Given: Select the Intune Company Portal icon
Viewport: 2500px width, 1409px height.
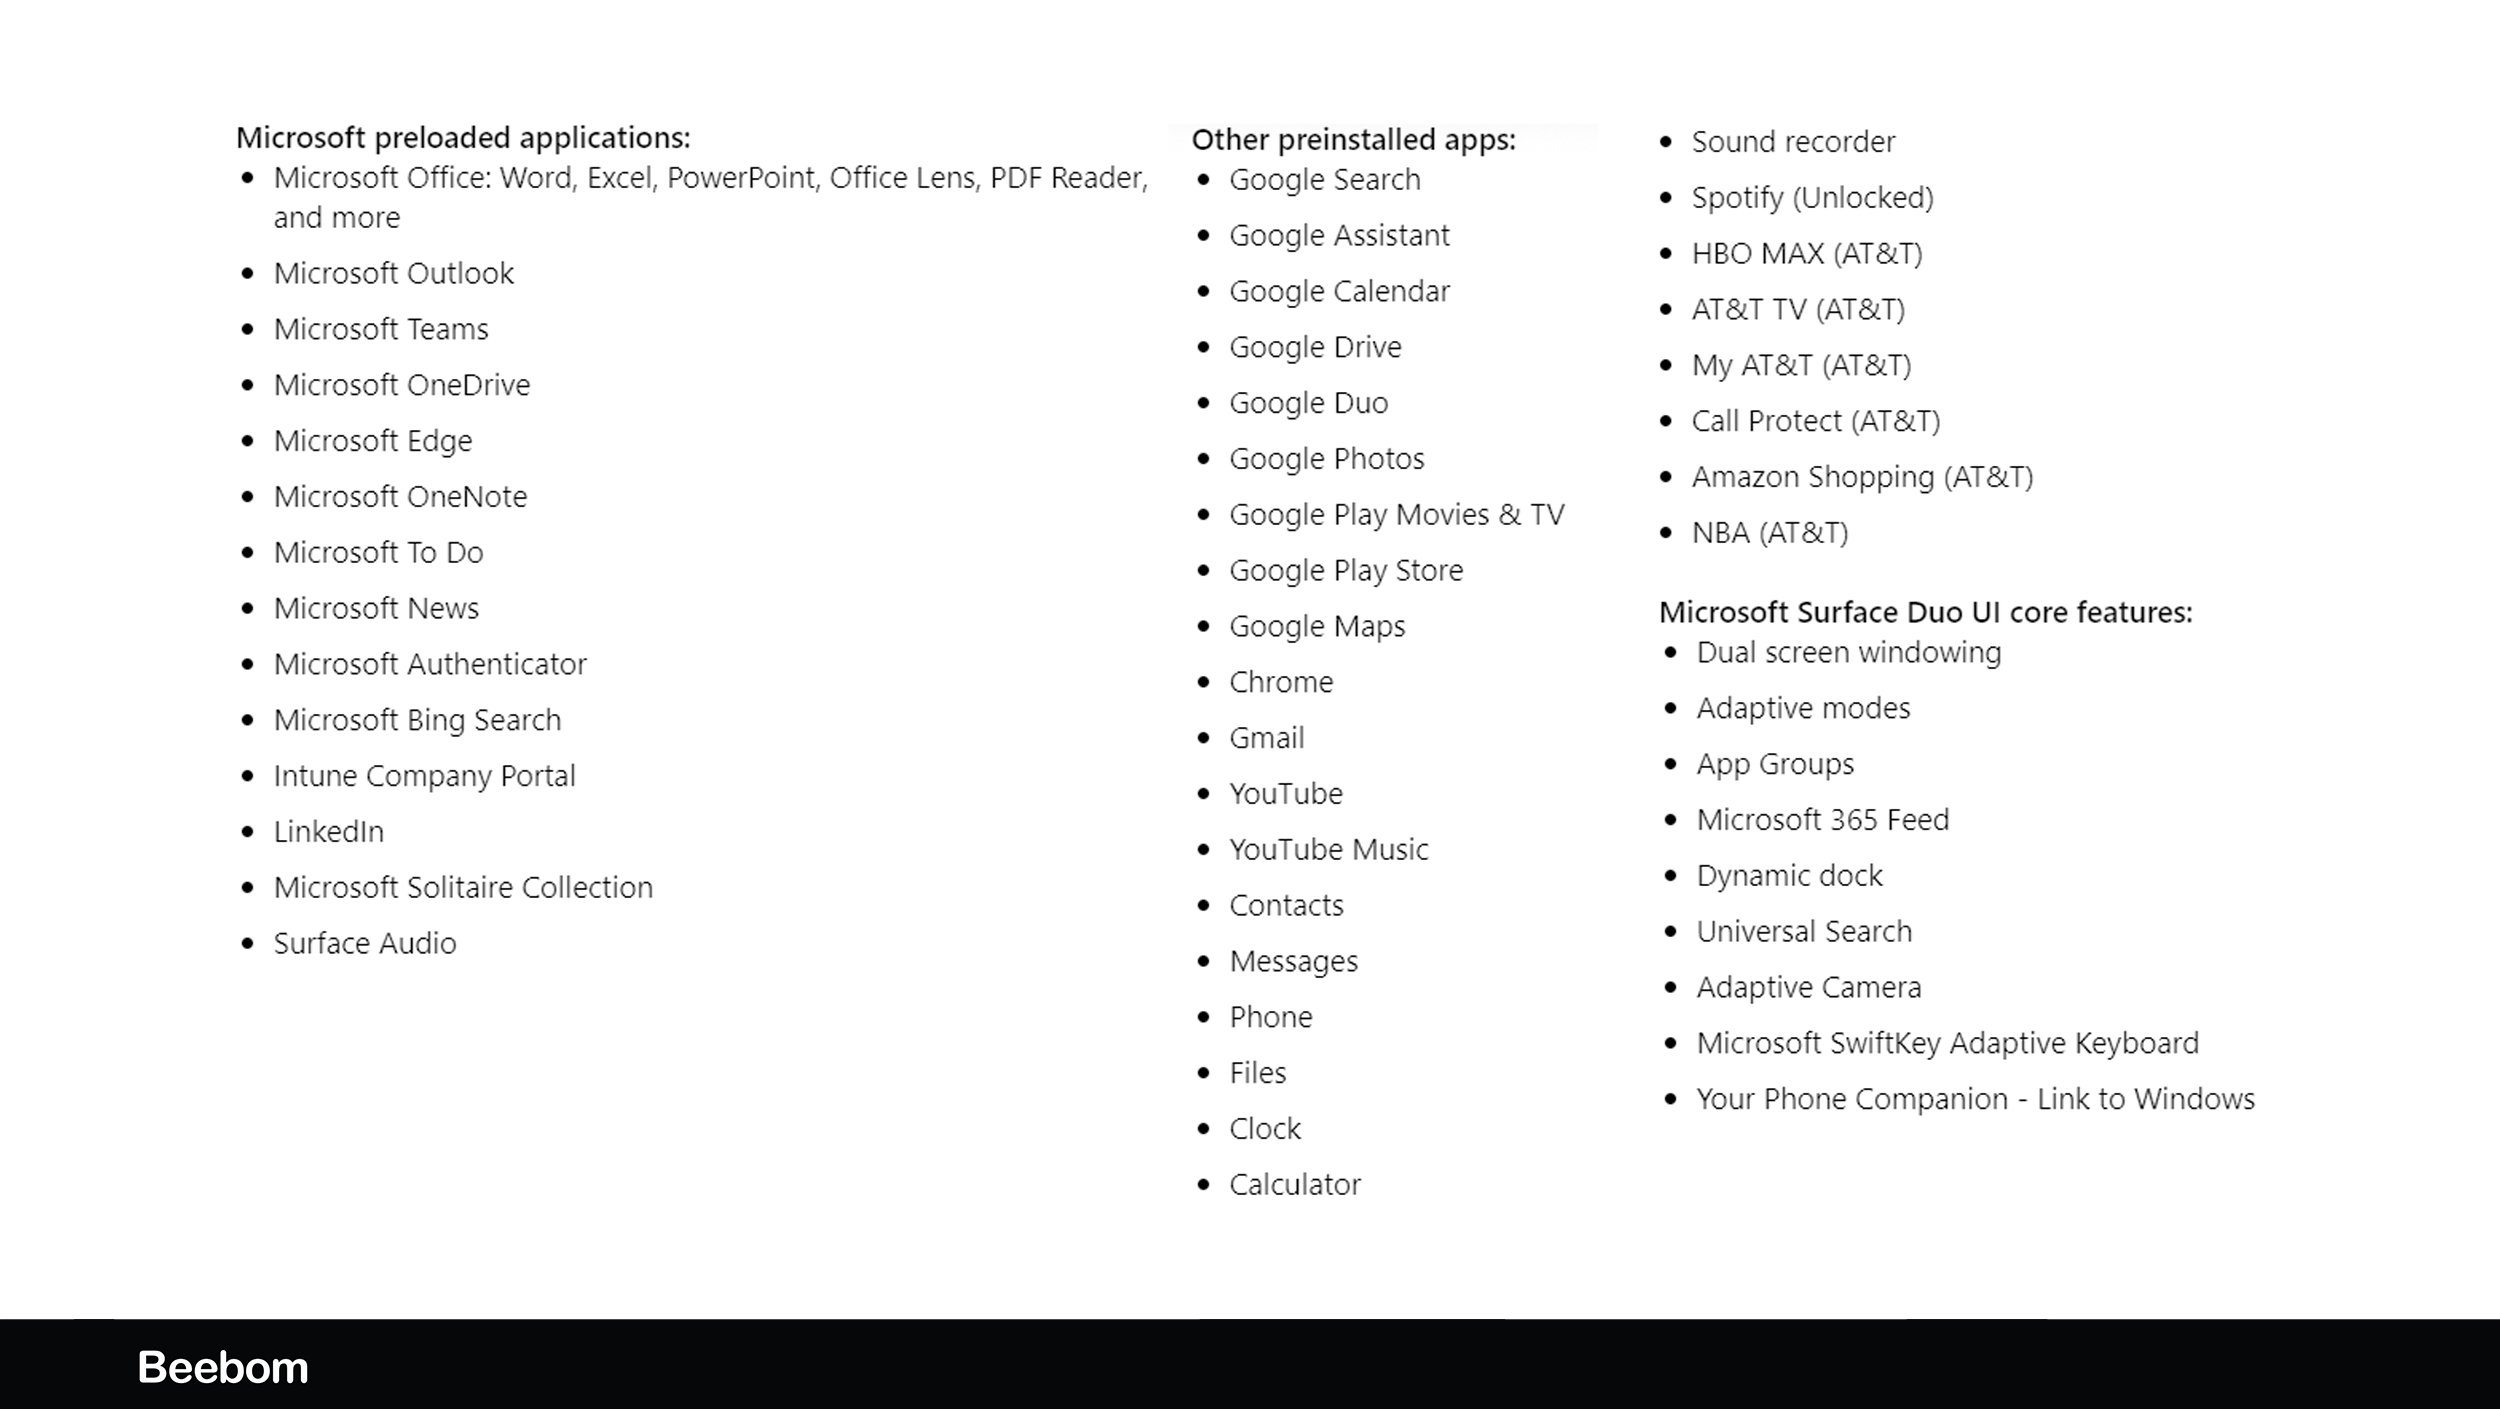Looking at the screenshot, I should 424,774.
